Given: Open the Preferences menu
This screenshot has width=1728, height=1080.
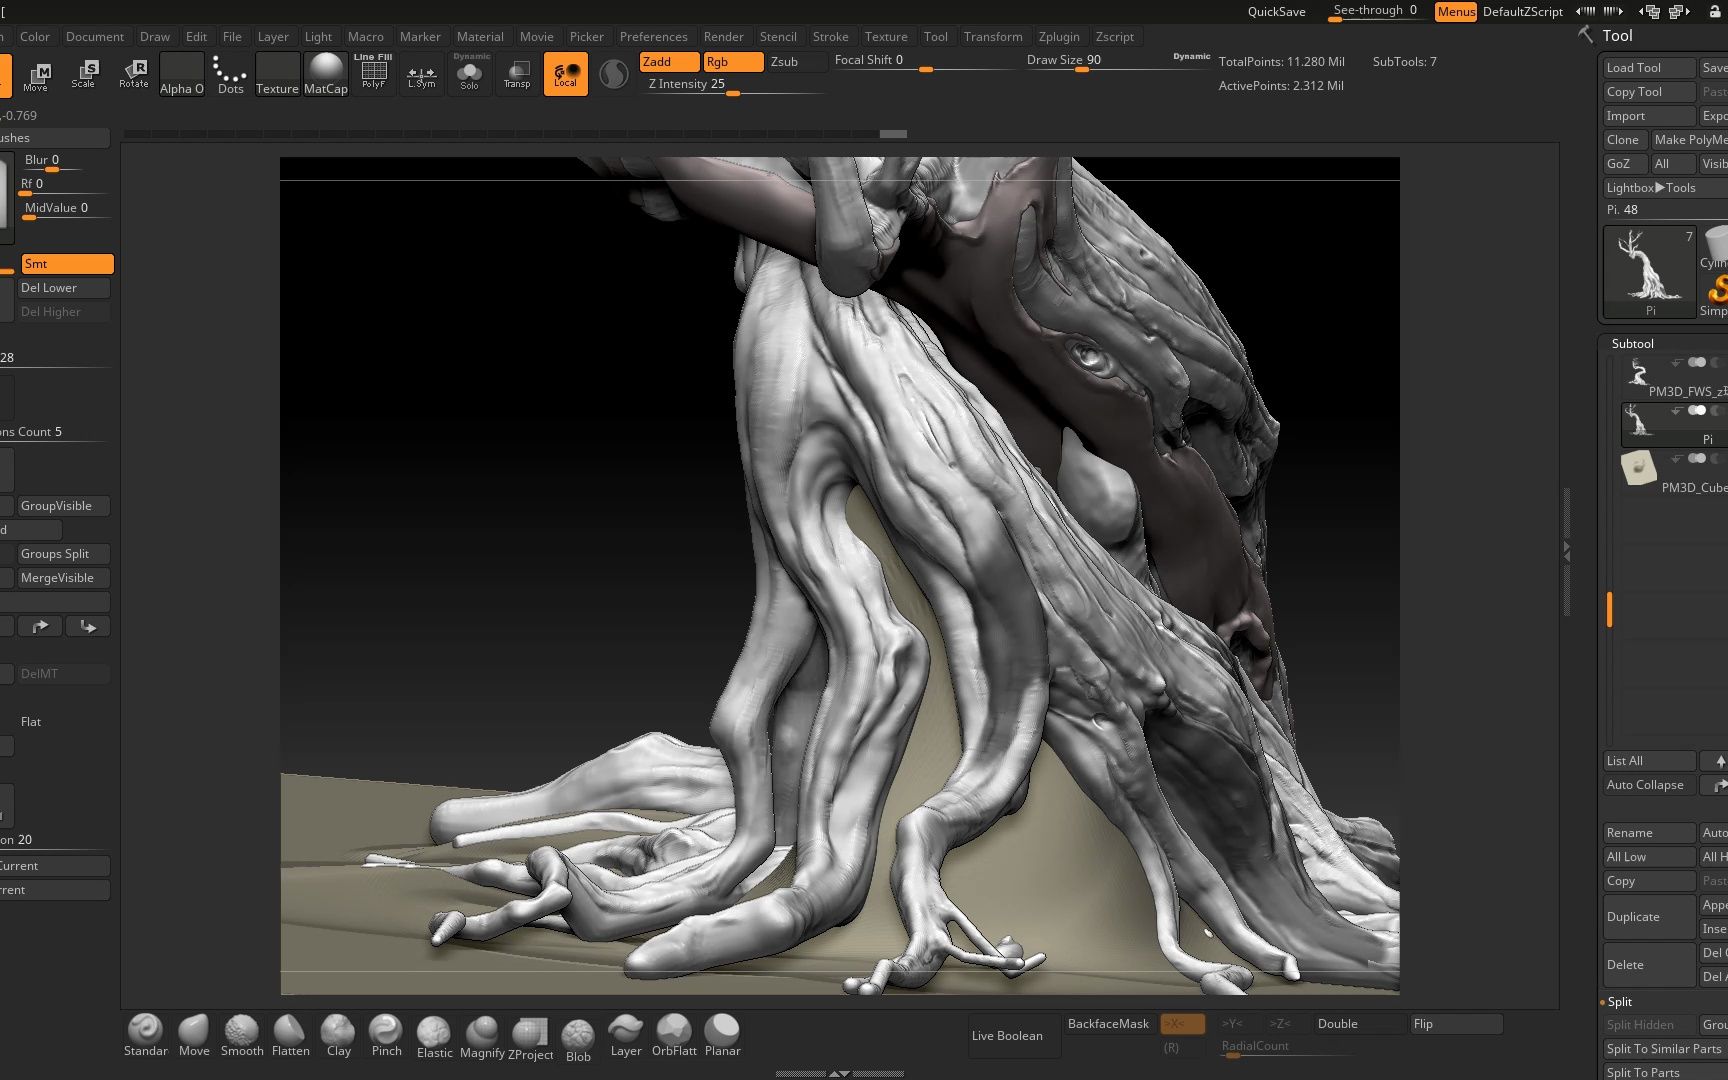Looking at the screenshot, I should click(x=654, y=36).
